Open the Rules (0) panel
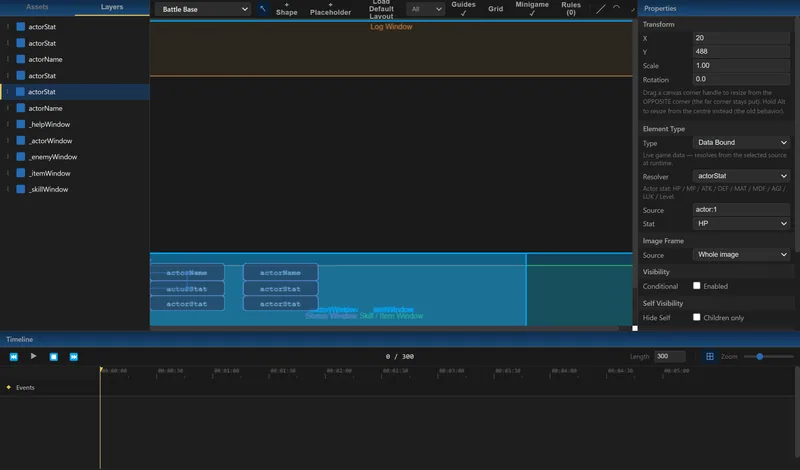This screenshot has width=800, height=470. (x=571, y=9)
